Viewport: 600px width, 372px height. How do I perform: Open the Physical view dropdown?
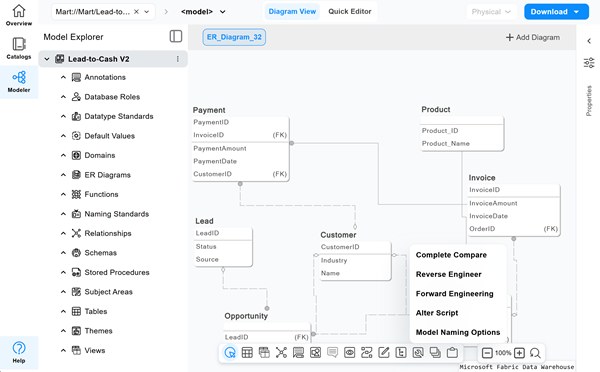point(491,12)
